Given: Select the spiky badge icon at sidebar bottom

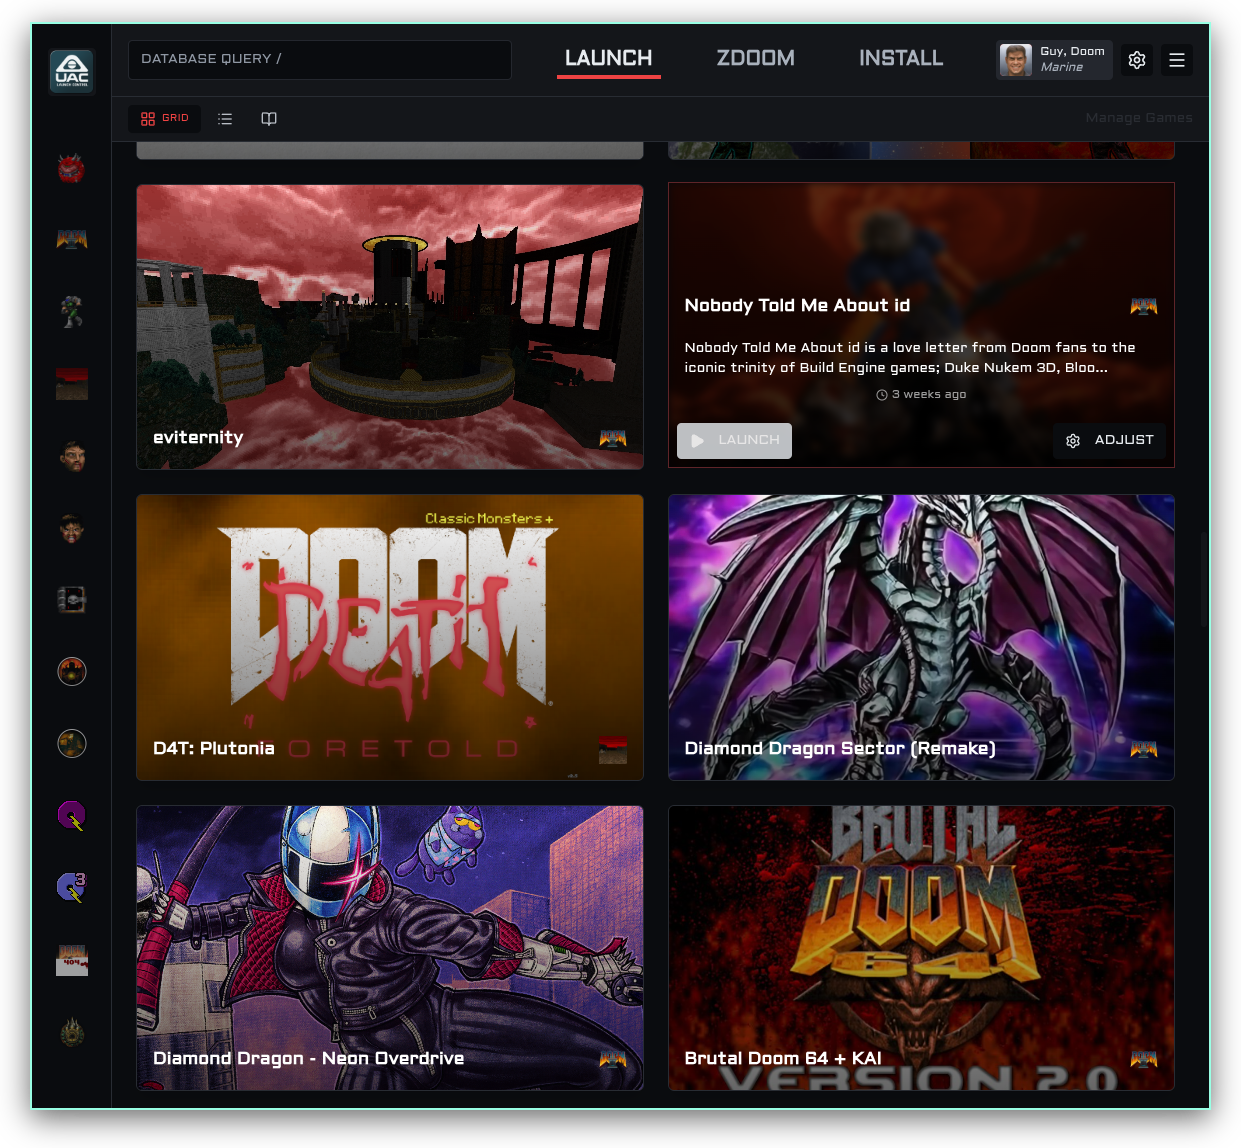Looking at the screenshot, I should tap(71, 1032).
